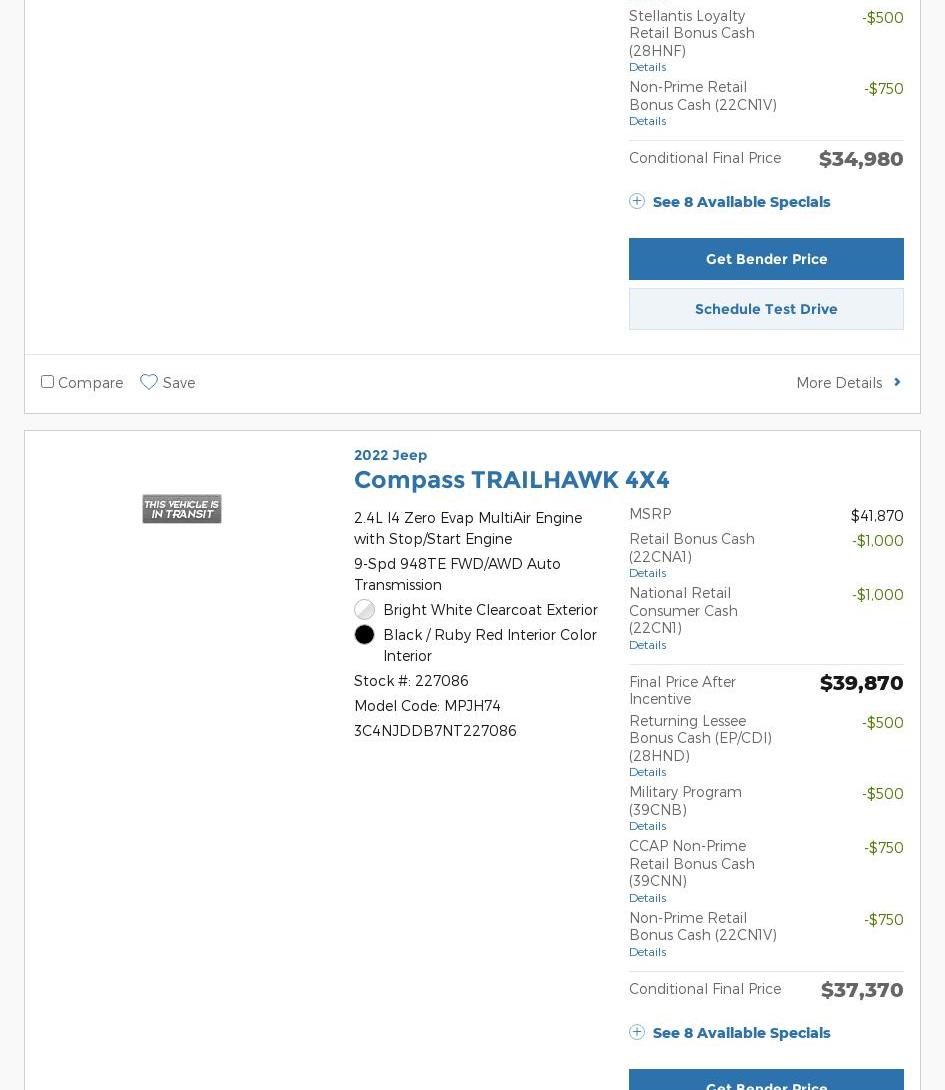Click the 2022 Jeep heading link
Image resolution: width=945 pixels, height=1090 pixels.
[x=390, y=455]
